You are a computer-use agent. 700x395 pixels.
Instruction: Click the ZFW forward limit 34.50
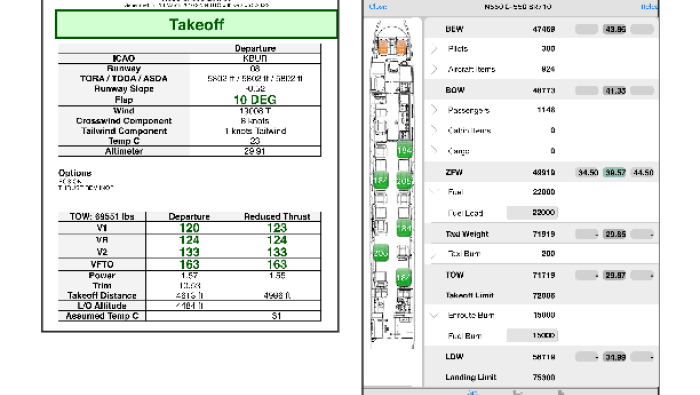coord(587,172)
